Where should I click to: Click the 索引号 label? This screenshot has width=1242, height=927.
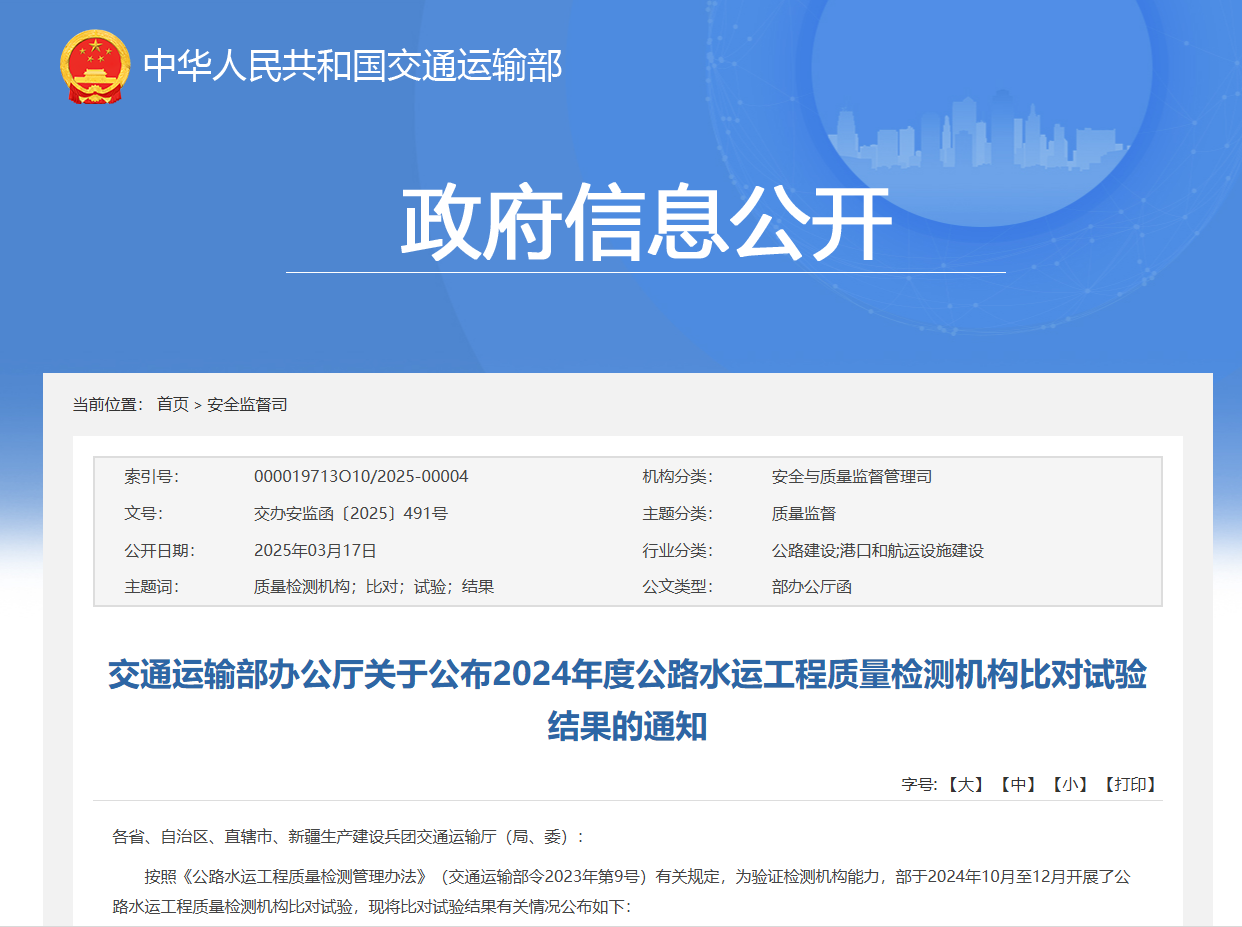152,476
